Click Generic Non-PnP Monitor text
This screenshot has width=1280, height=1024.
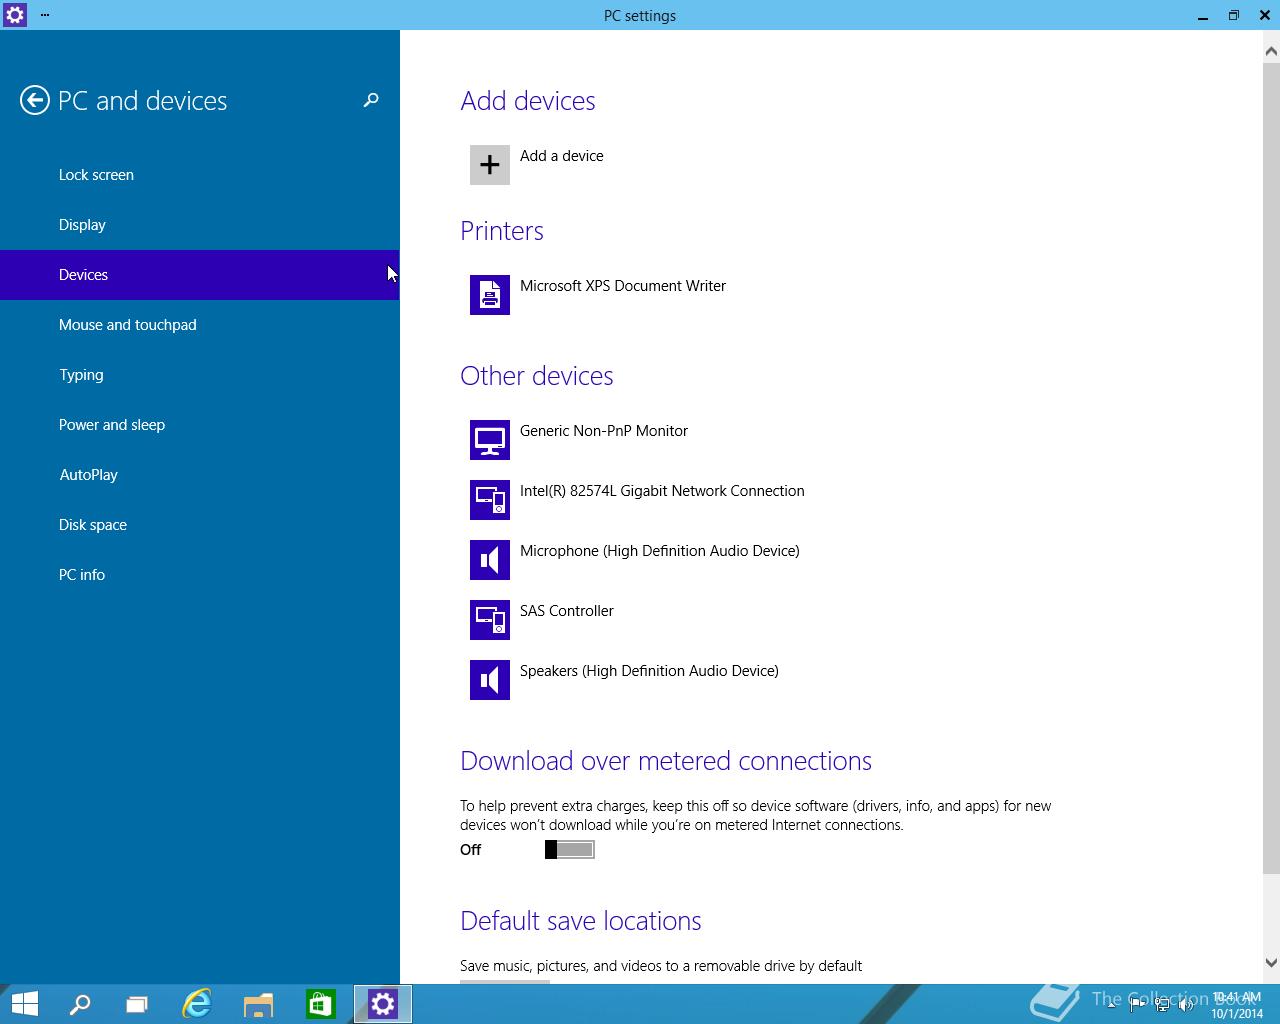click(x=604, y=431)
